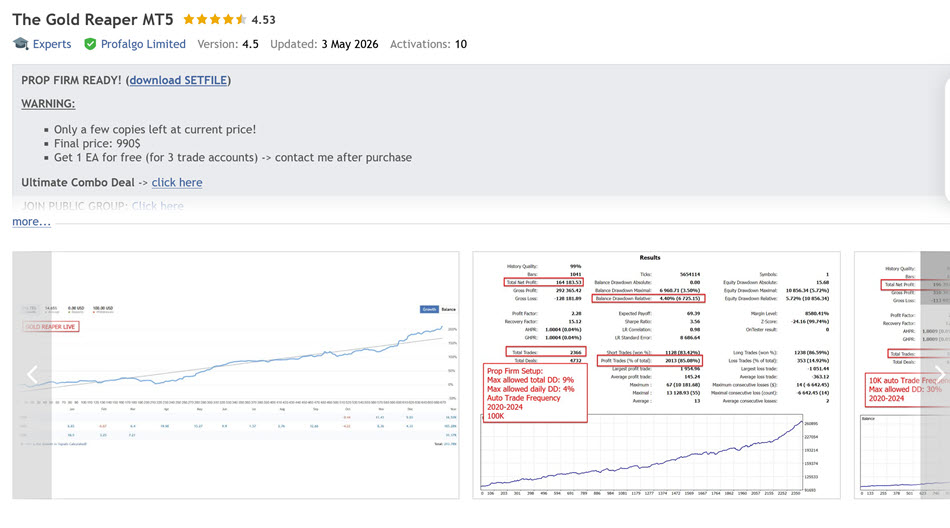
Task: Click the Updated 3 May 2026 date
Action: [x=324, y=44]
